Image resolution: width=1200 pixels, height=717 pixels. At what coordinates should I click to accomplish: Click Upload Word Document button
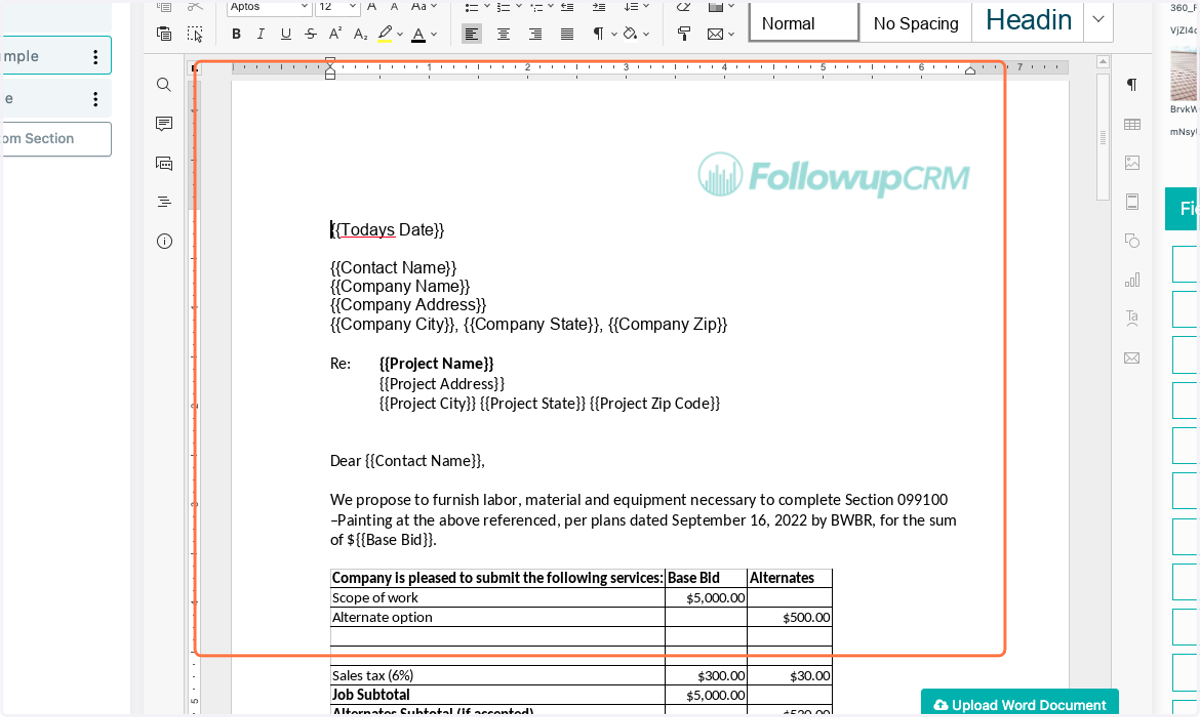click(1020, 704)
